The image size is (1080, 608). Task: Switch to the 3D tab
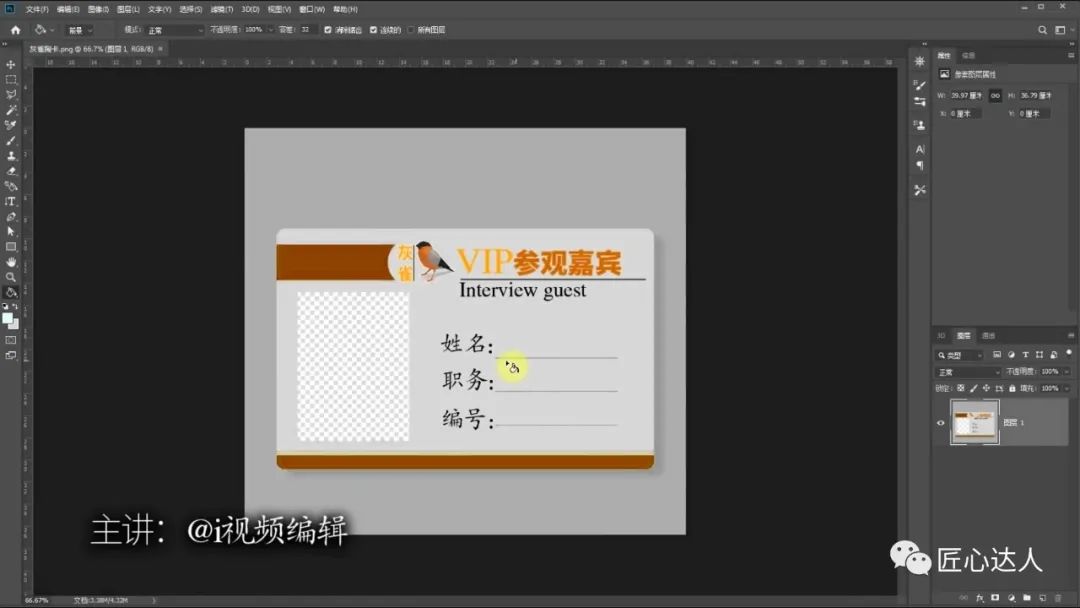(x=941, y=335)
